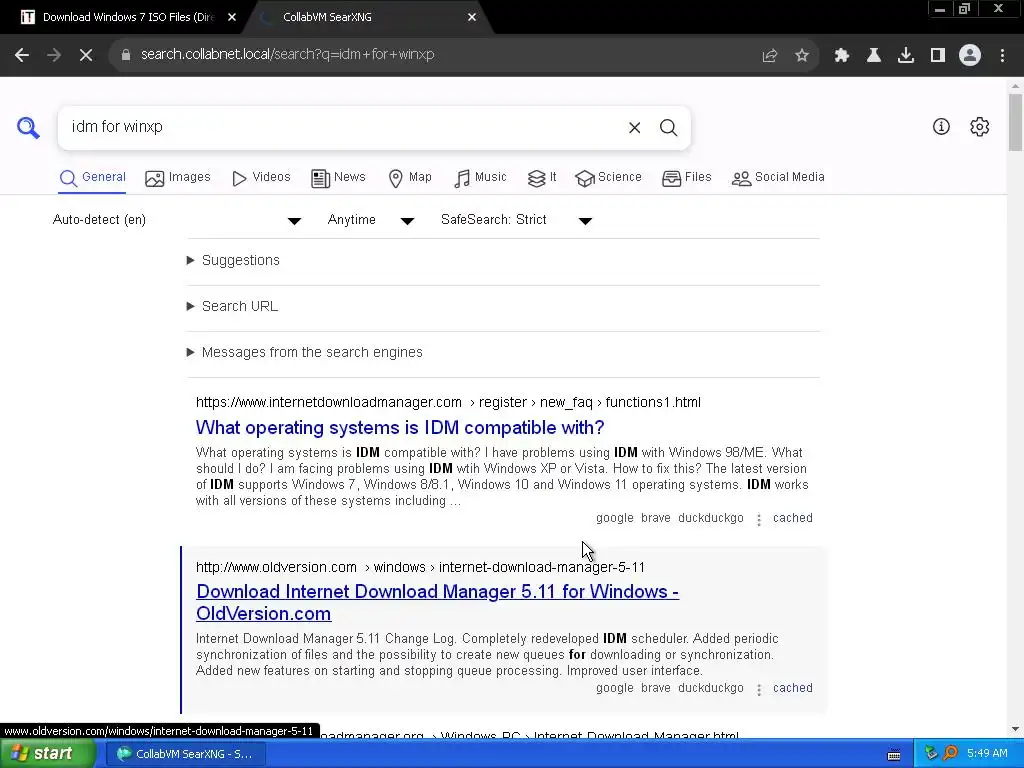Open Chrome three-dot menu
Image resolution: width=1024 pixels, height=768 pixels.
coord(1002,56)
